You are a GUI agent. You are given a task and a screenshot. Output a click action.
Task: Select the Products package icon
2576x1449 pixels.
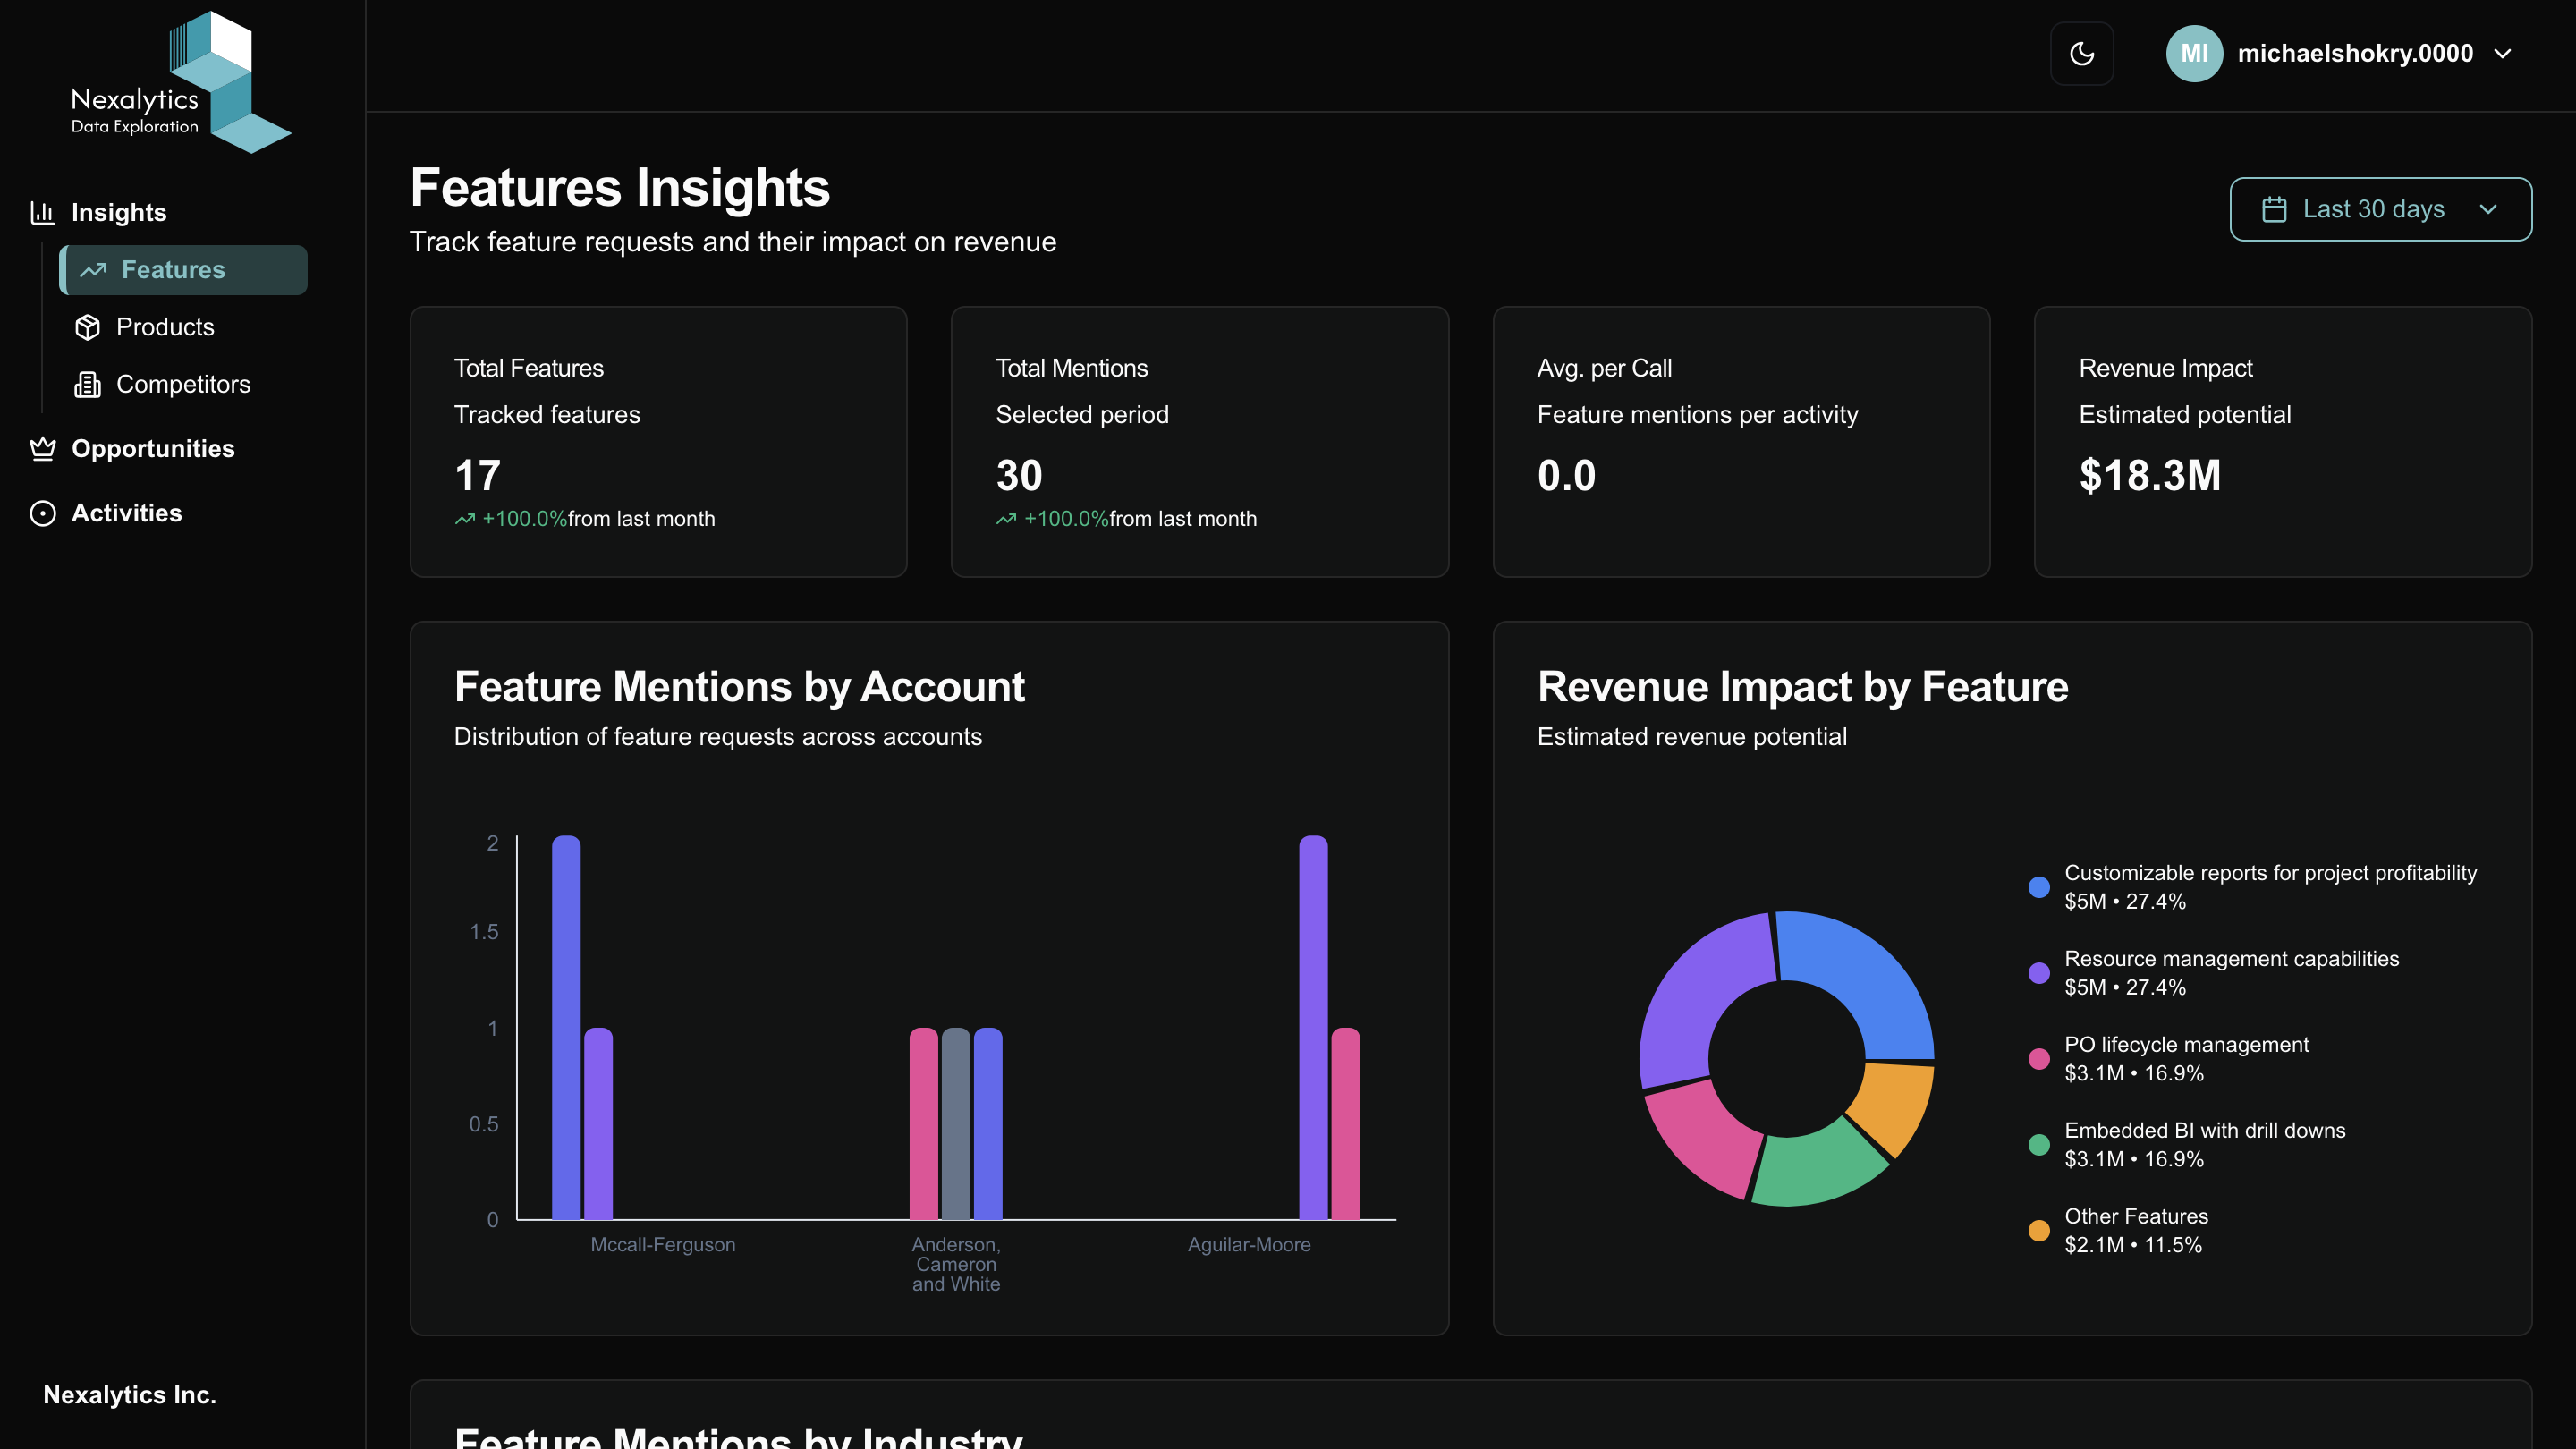coord(88,327)
